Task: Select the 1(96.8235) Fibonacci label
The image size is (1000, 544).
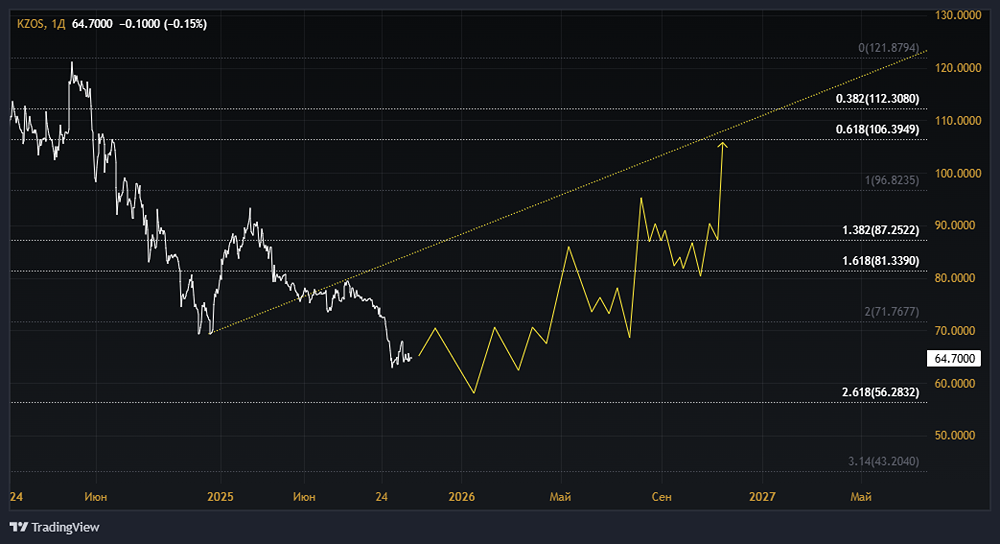Action: pos(892,180)
